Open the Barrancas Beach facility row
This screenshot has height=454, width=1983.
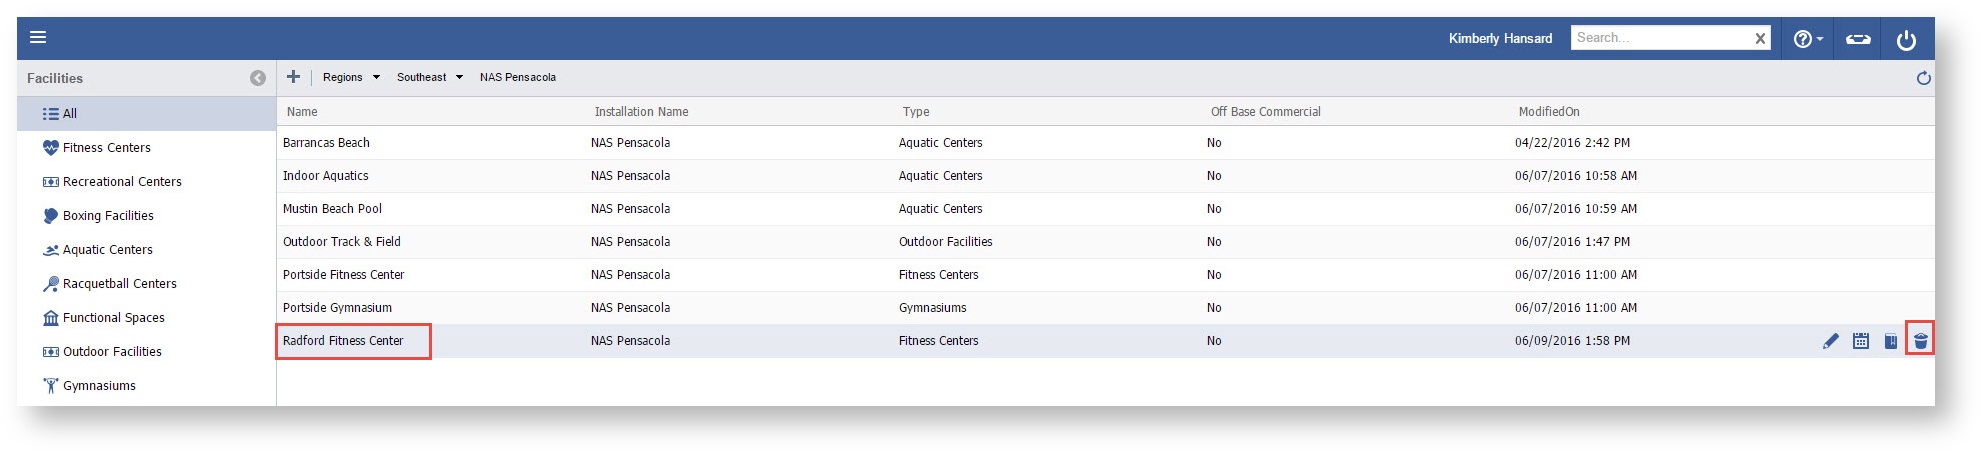[x=326, y=143]
